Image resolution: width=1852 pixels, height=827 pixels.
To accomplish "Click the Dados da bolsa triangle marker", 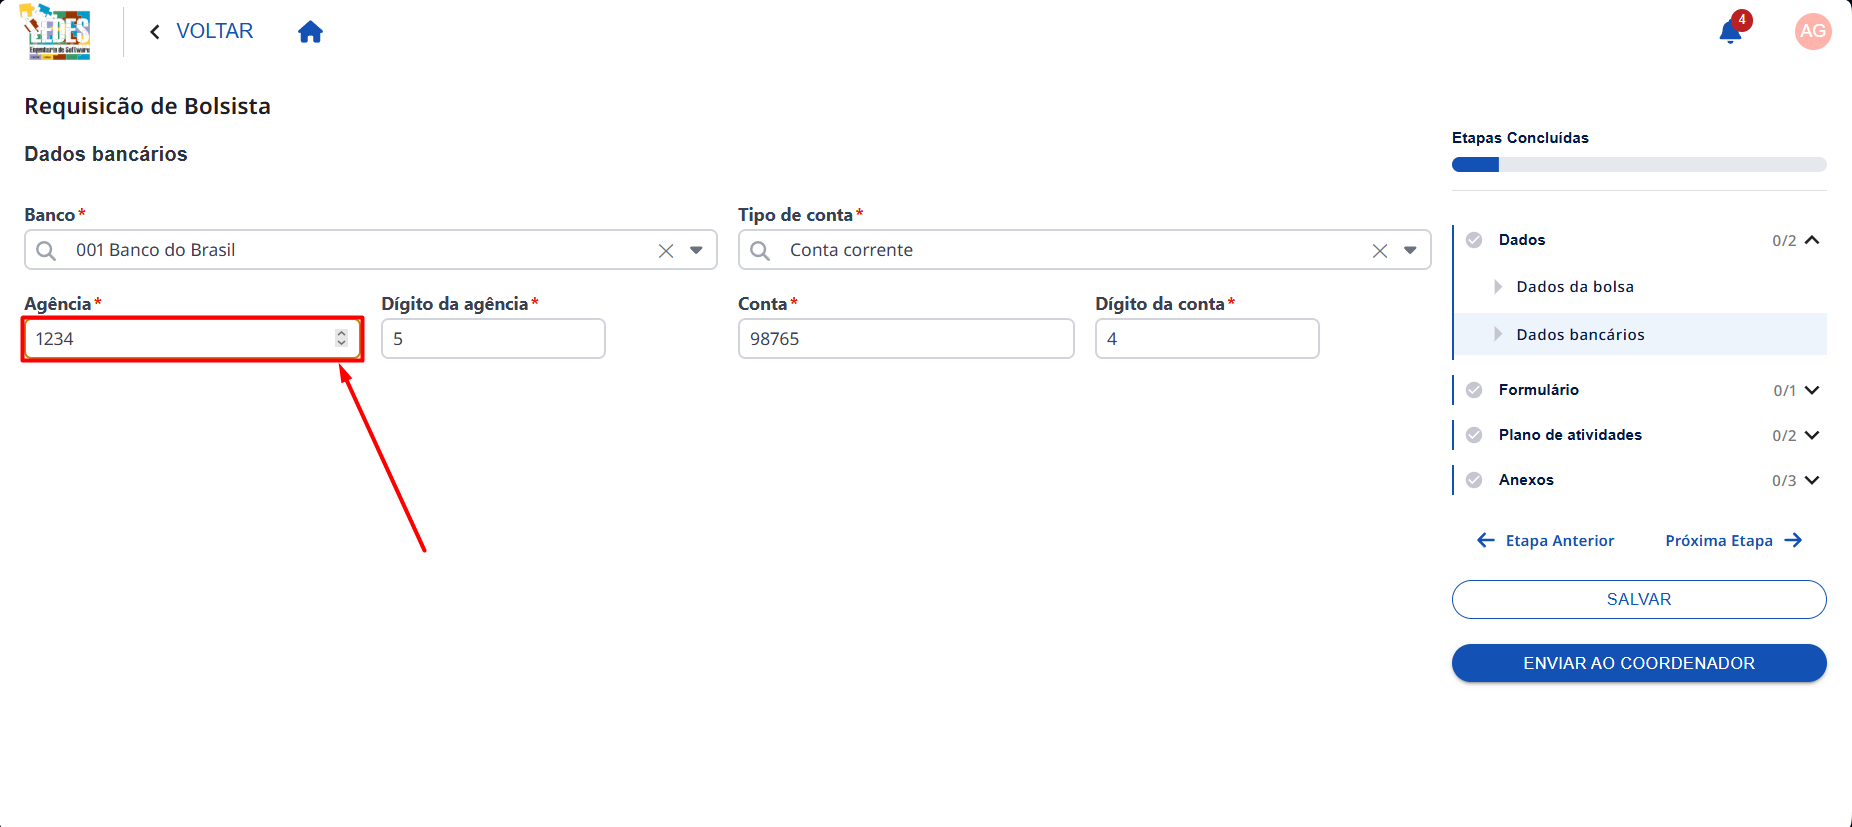I will pos(1498,287).
